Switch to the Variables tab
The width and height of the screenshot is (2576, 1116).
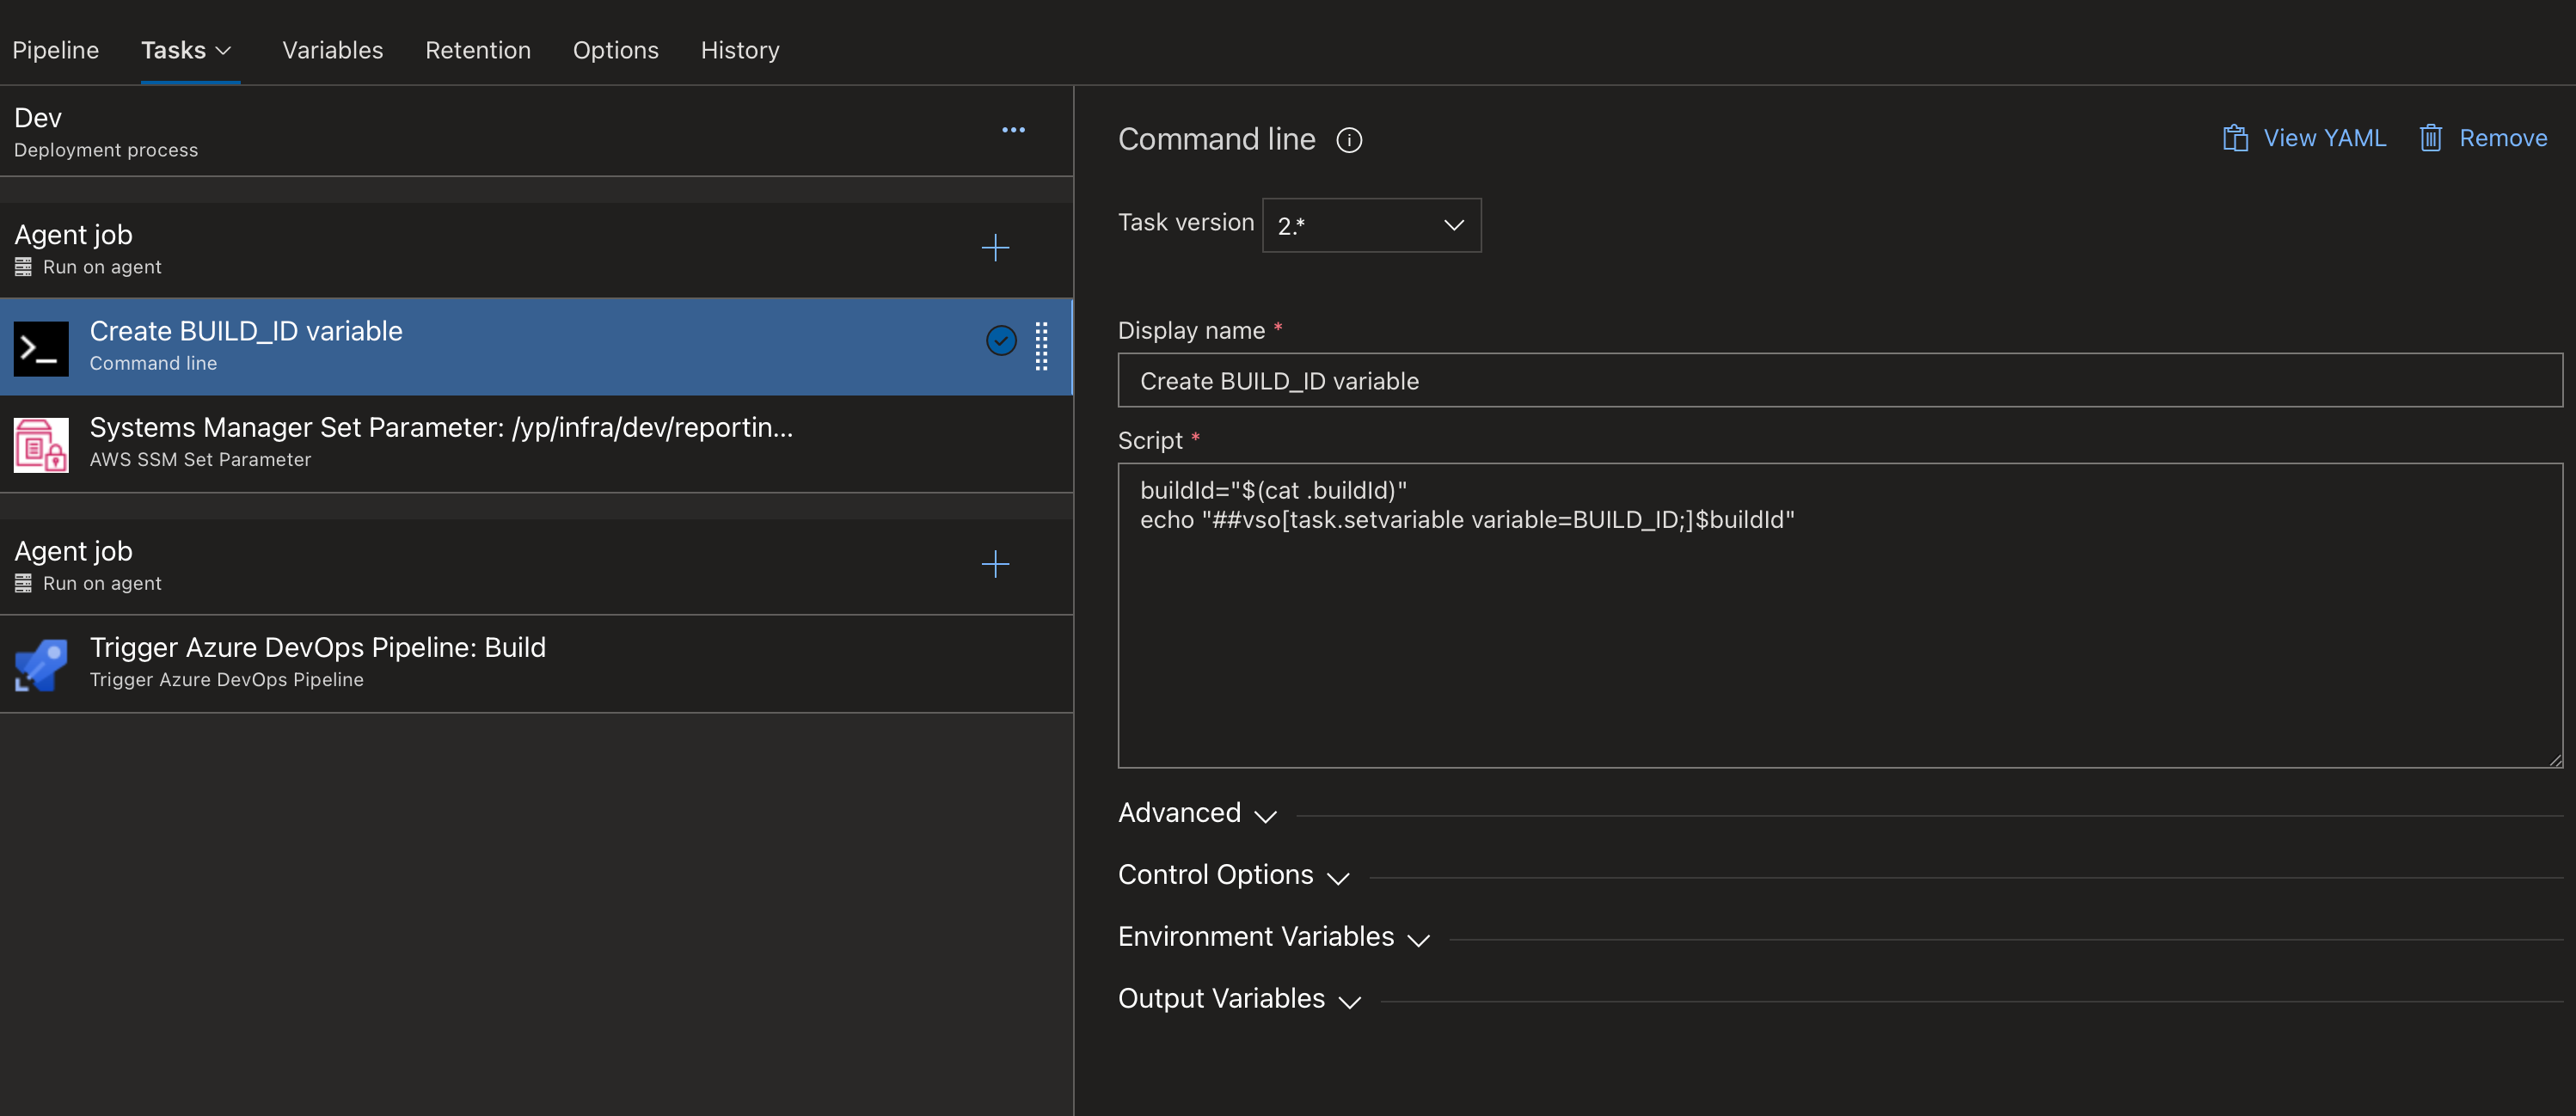[332, 50]
